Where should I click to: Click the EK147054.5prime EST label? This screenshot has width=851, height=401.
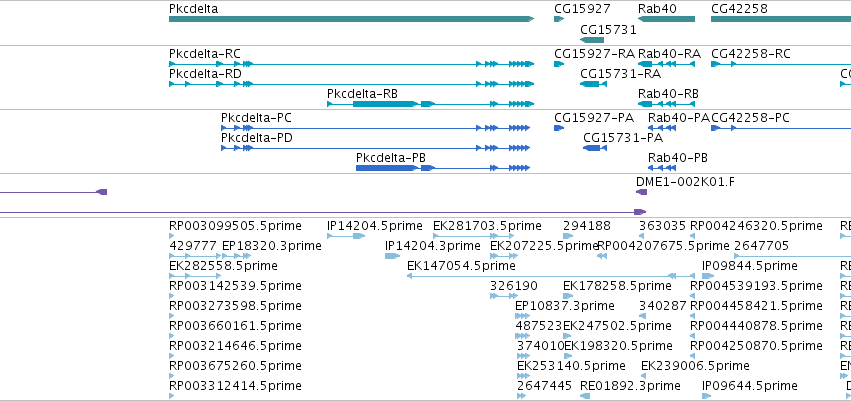tap(461, 266)
